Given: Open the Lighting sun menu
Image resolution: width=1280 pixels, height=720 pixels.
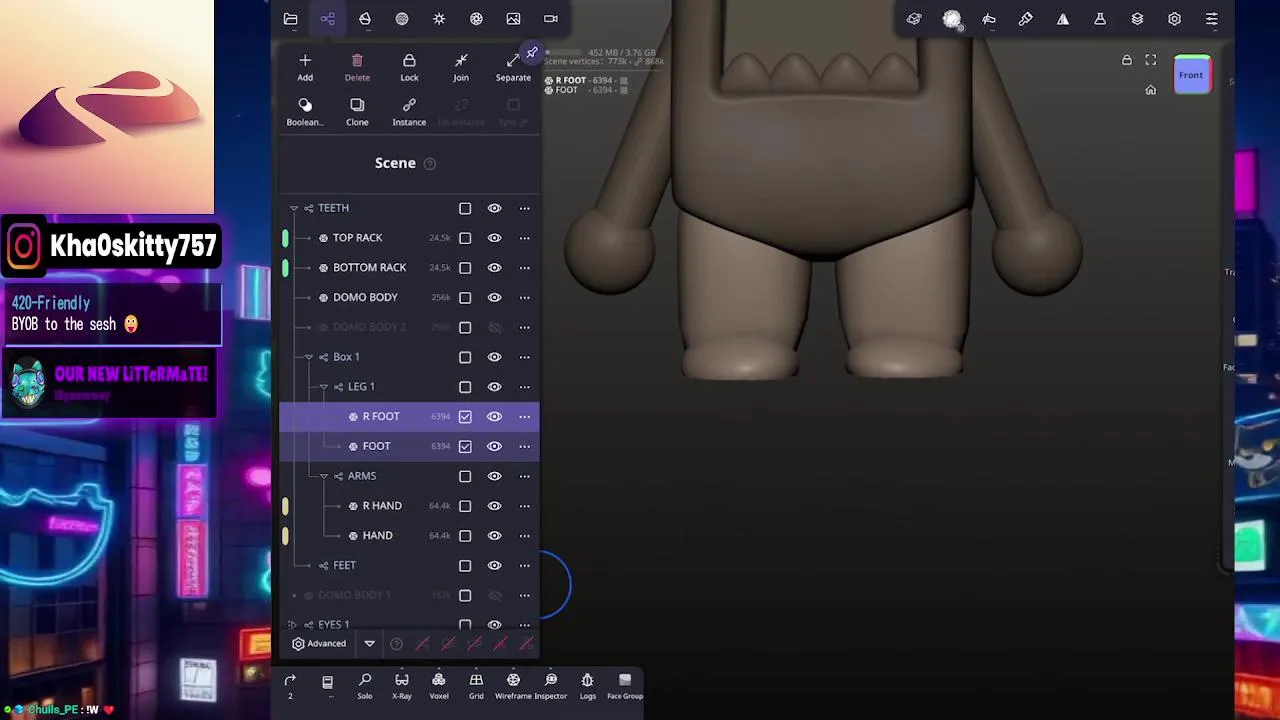Looking at the screenshot, I should point(439,18).
